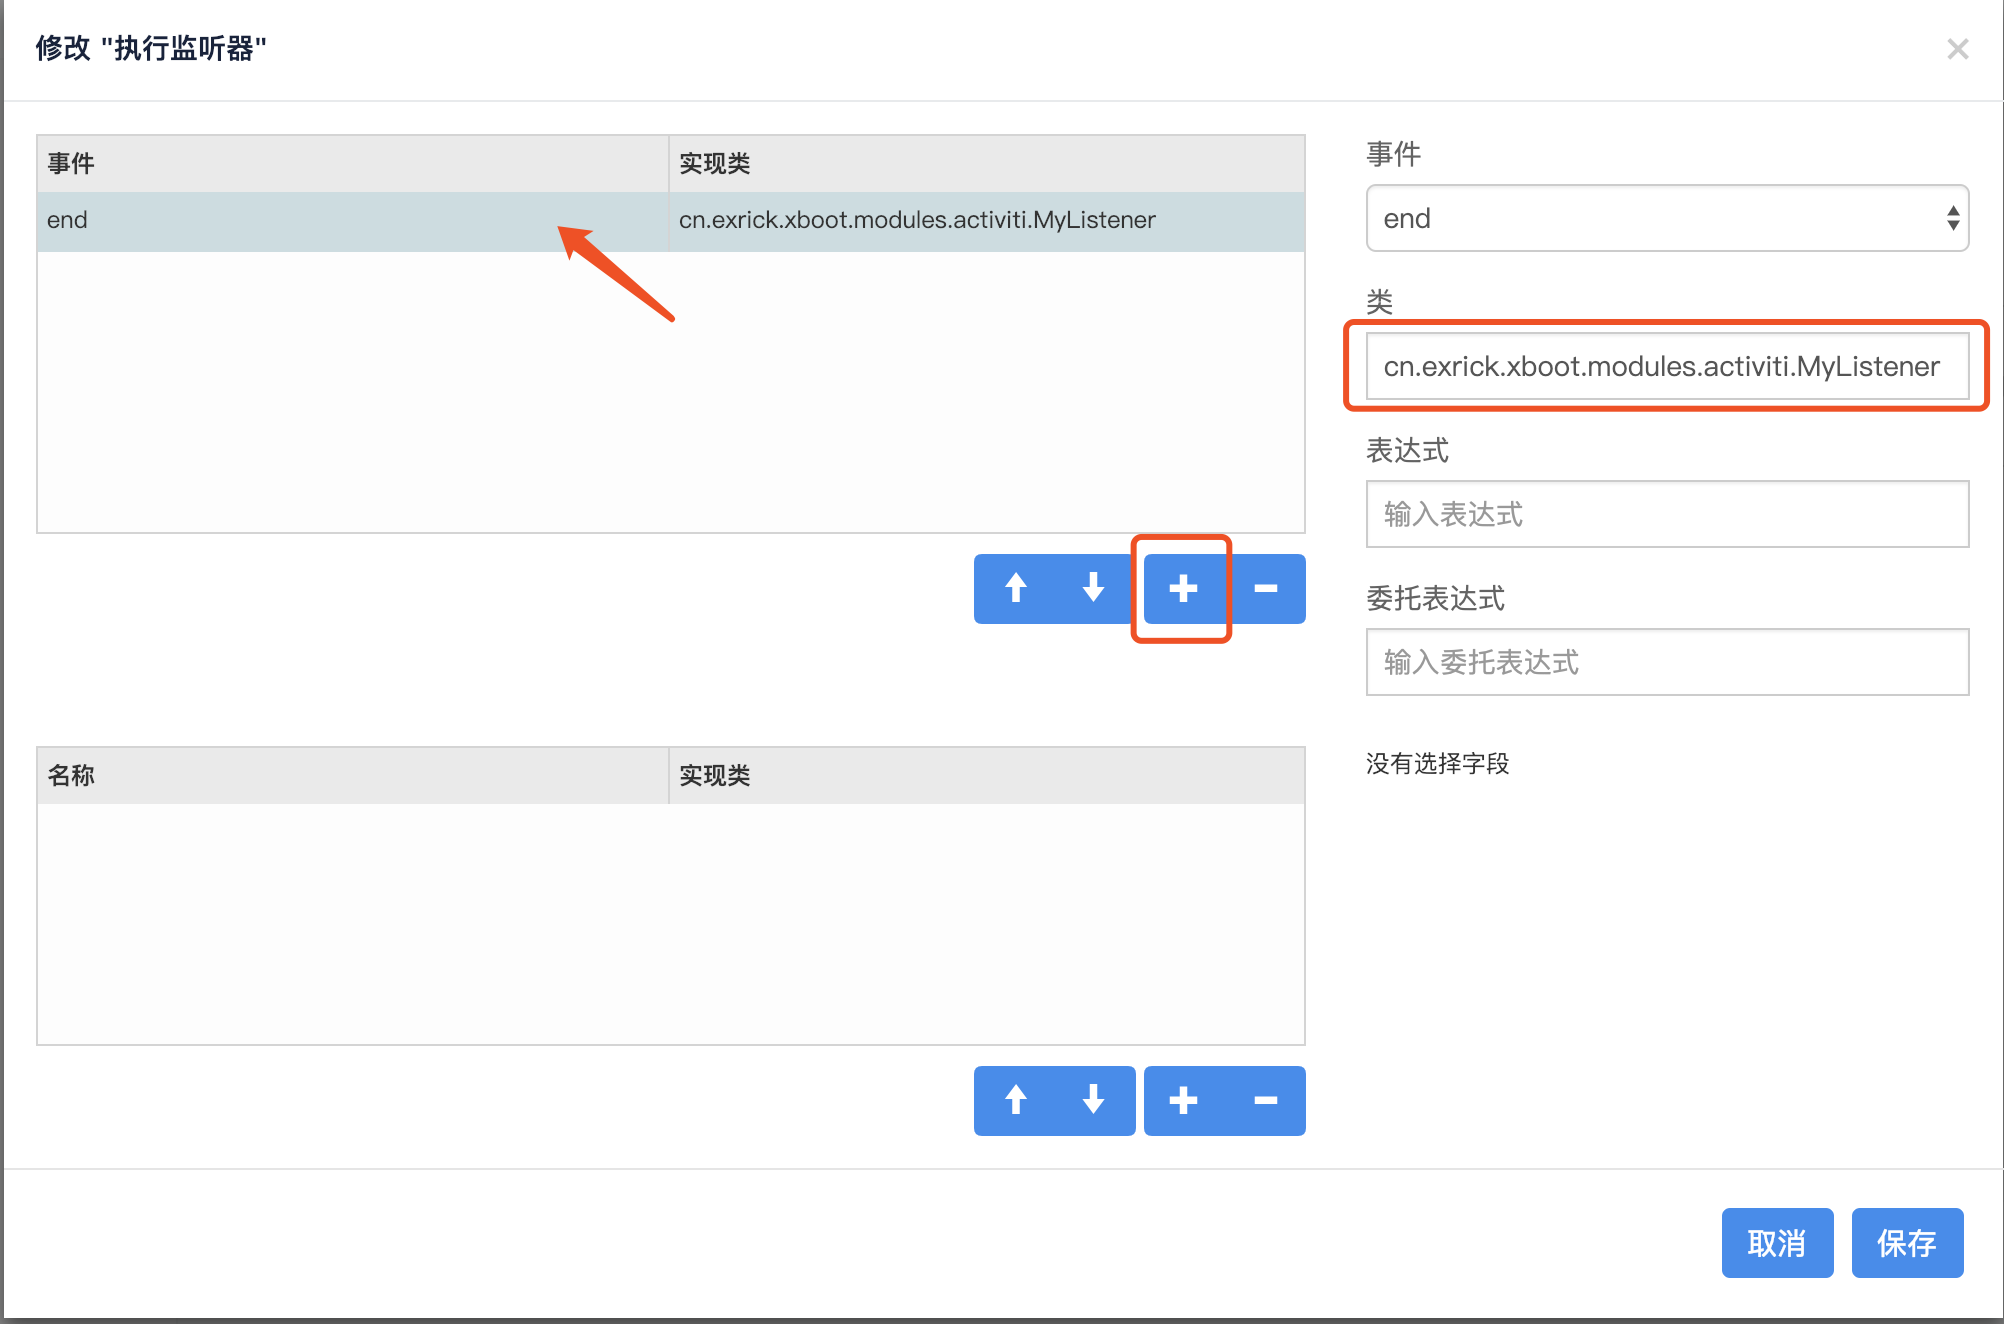The image size is (2004, 1324).
Task: Remove selected listener with minus icon
Action: click(1266, 588)
